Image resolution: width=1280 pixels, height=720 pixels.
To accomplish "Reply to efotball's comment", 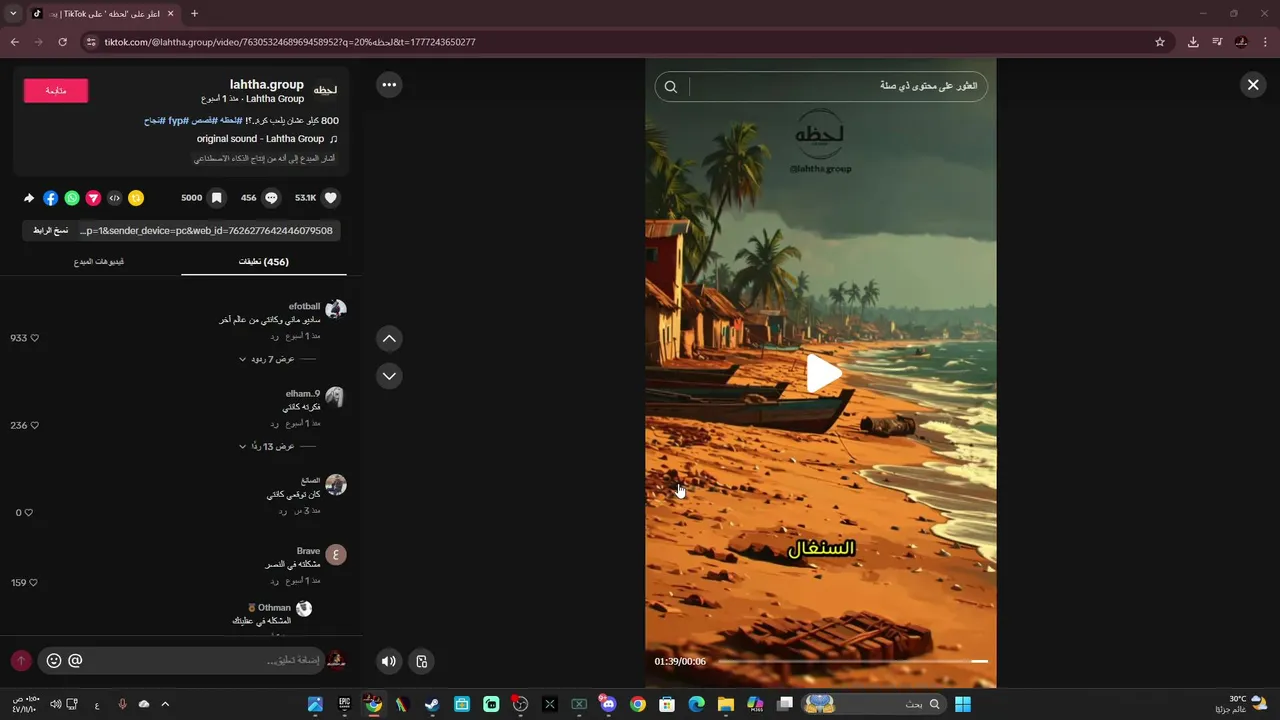I will pyautogui.click(x=274, y=336).
